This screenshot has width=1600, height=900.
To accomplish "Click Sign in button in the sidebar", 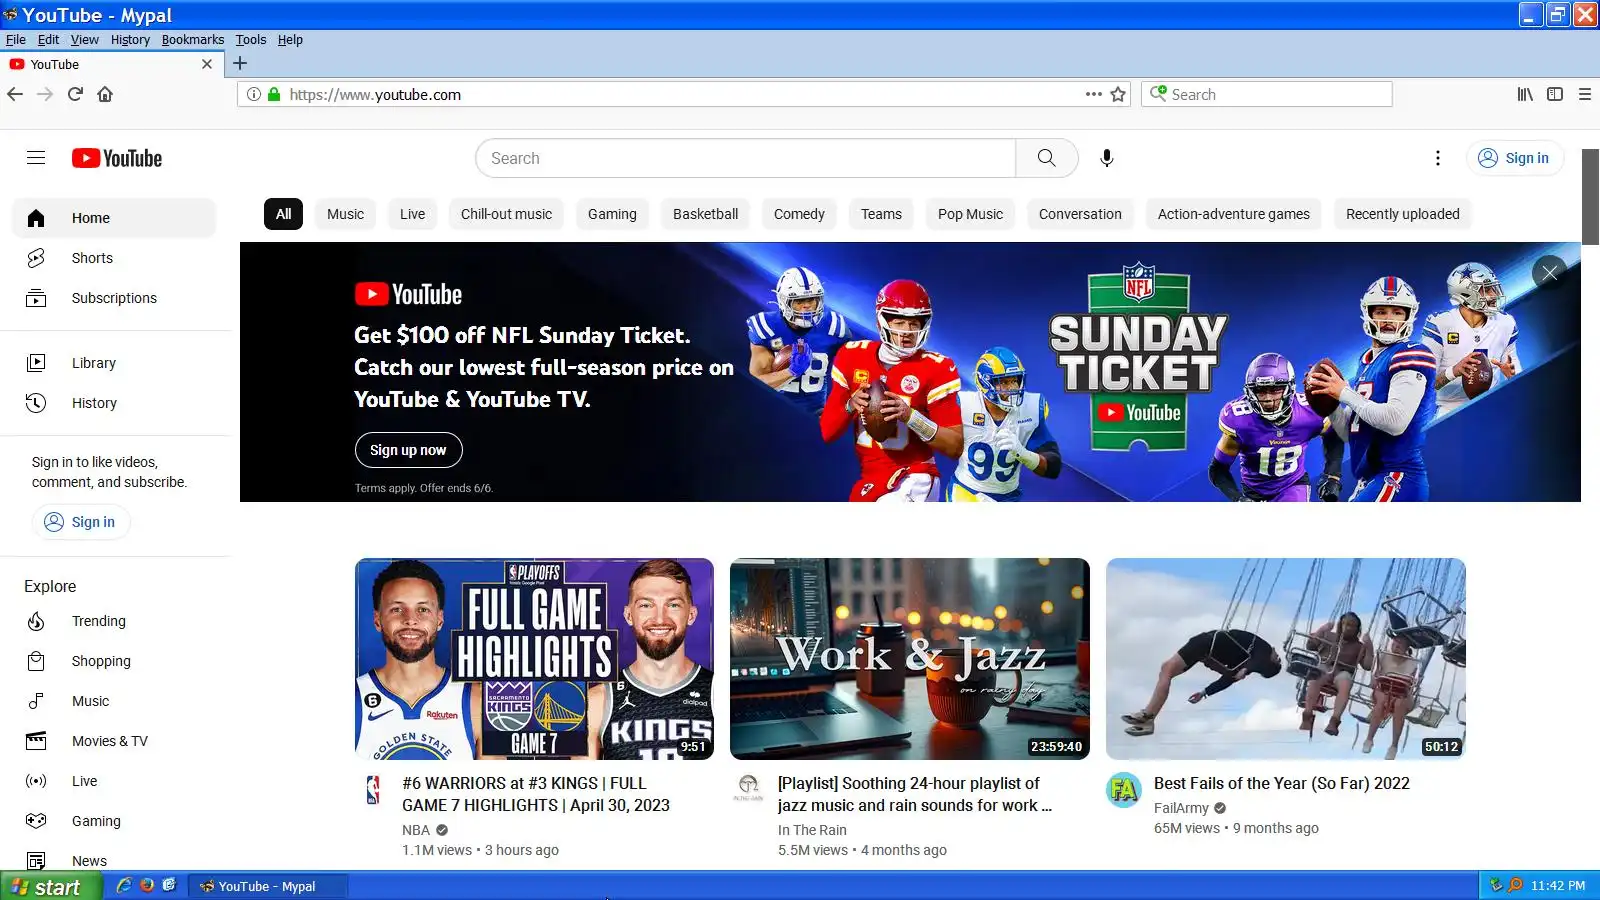I will (81, 522).
